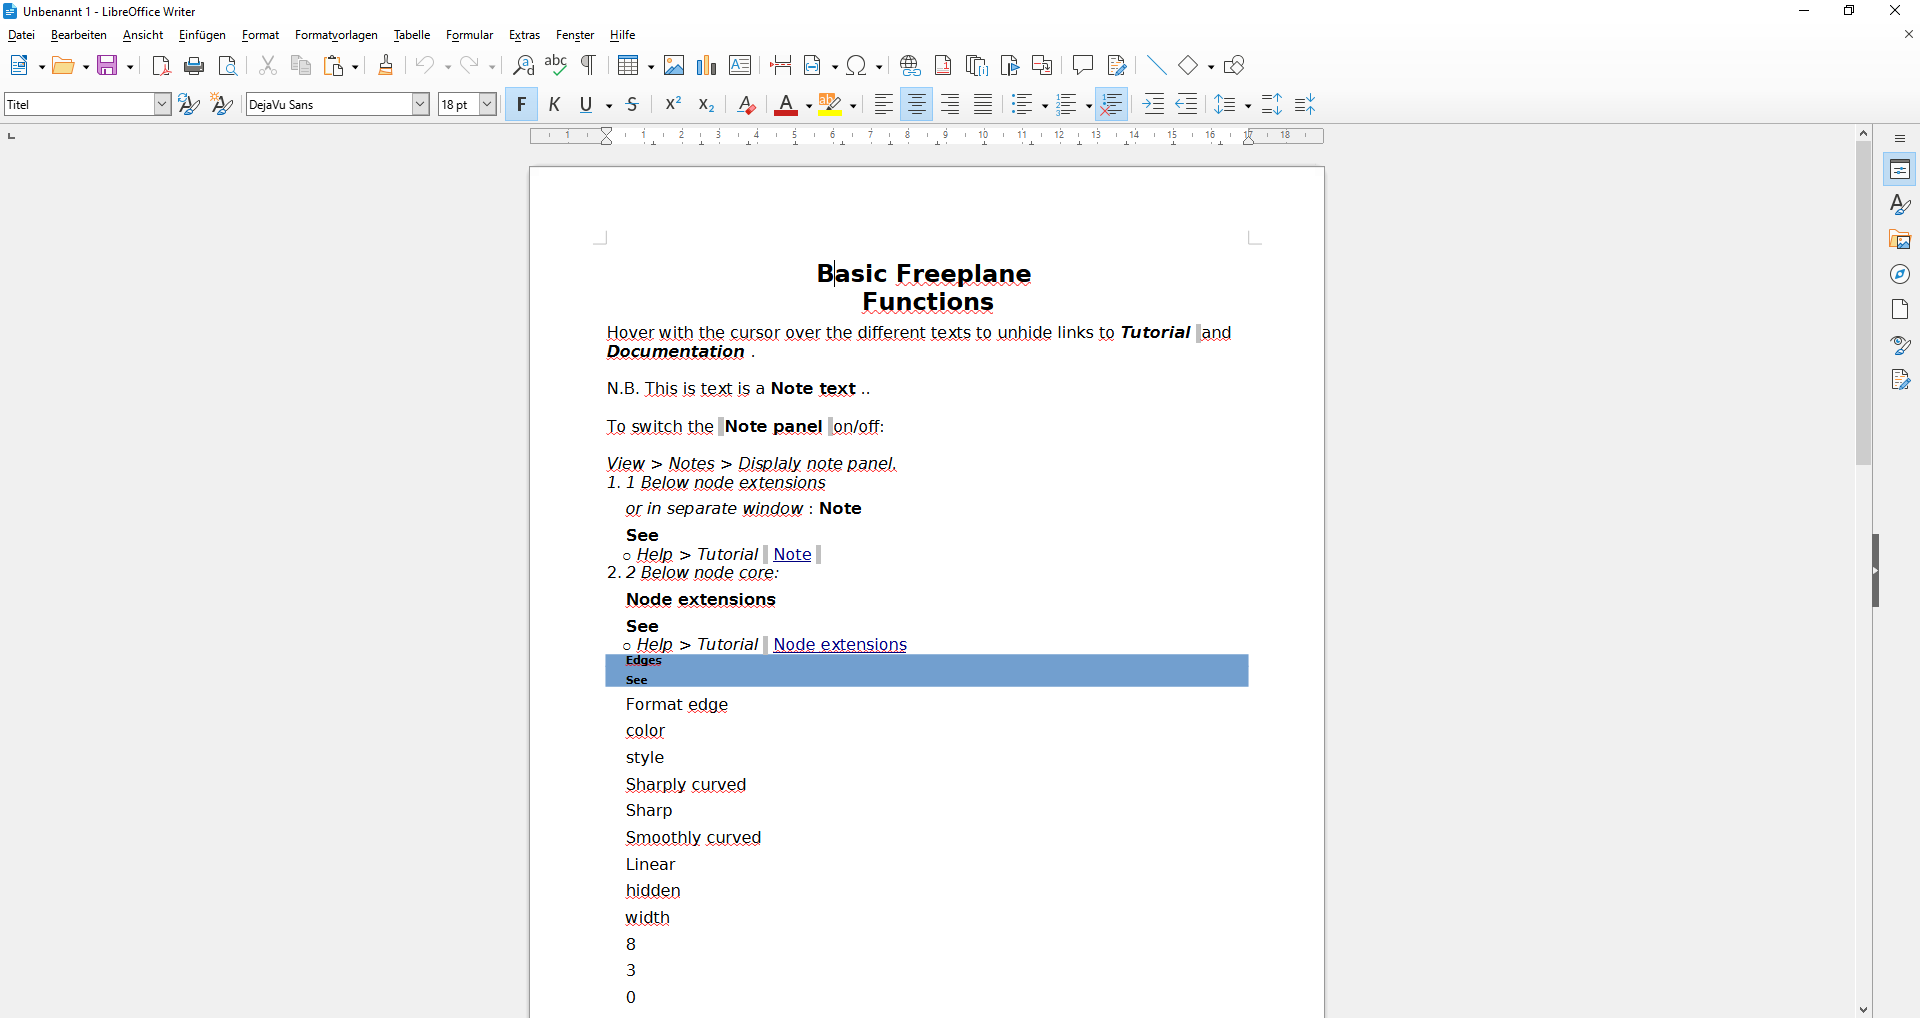Screen dimensions: 1920x1018
Task: Apply the red font color
Action: pos(787,104)
